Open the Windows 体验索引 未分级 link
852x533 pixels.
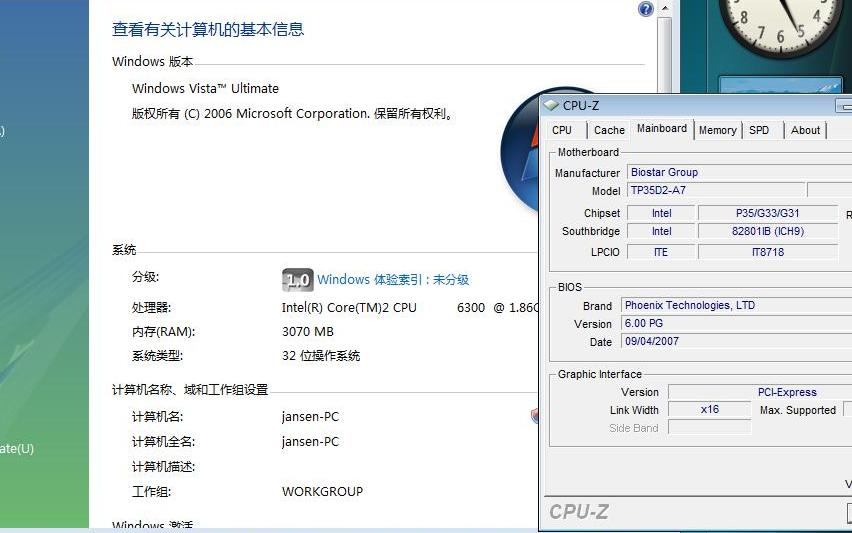pyautogui.click(x=393, y=280)
